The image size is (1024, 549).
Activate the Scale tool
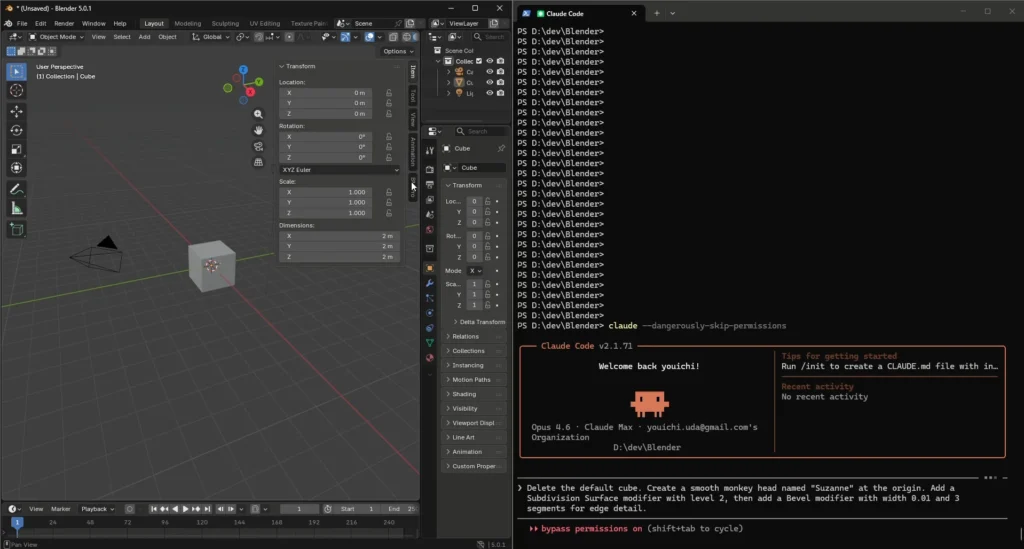(16, 149)
